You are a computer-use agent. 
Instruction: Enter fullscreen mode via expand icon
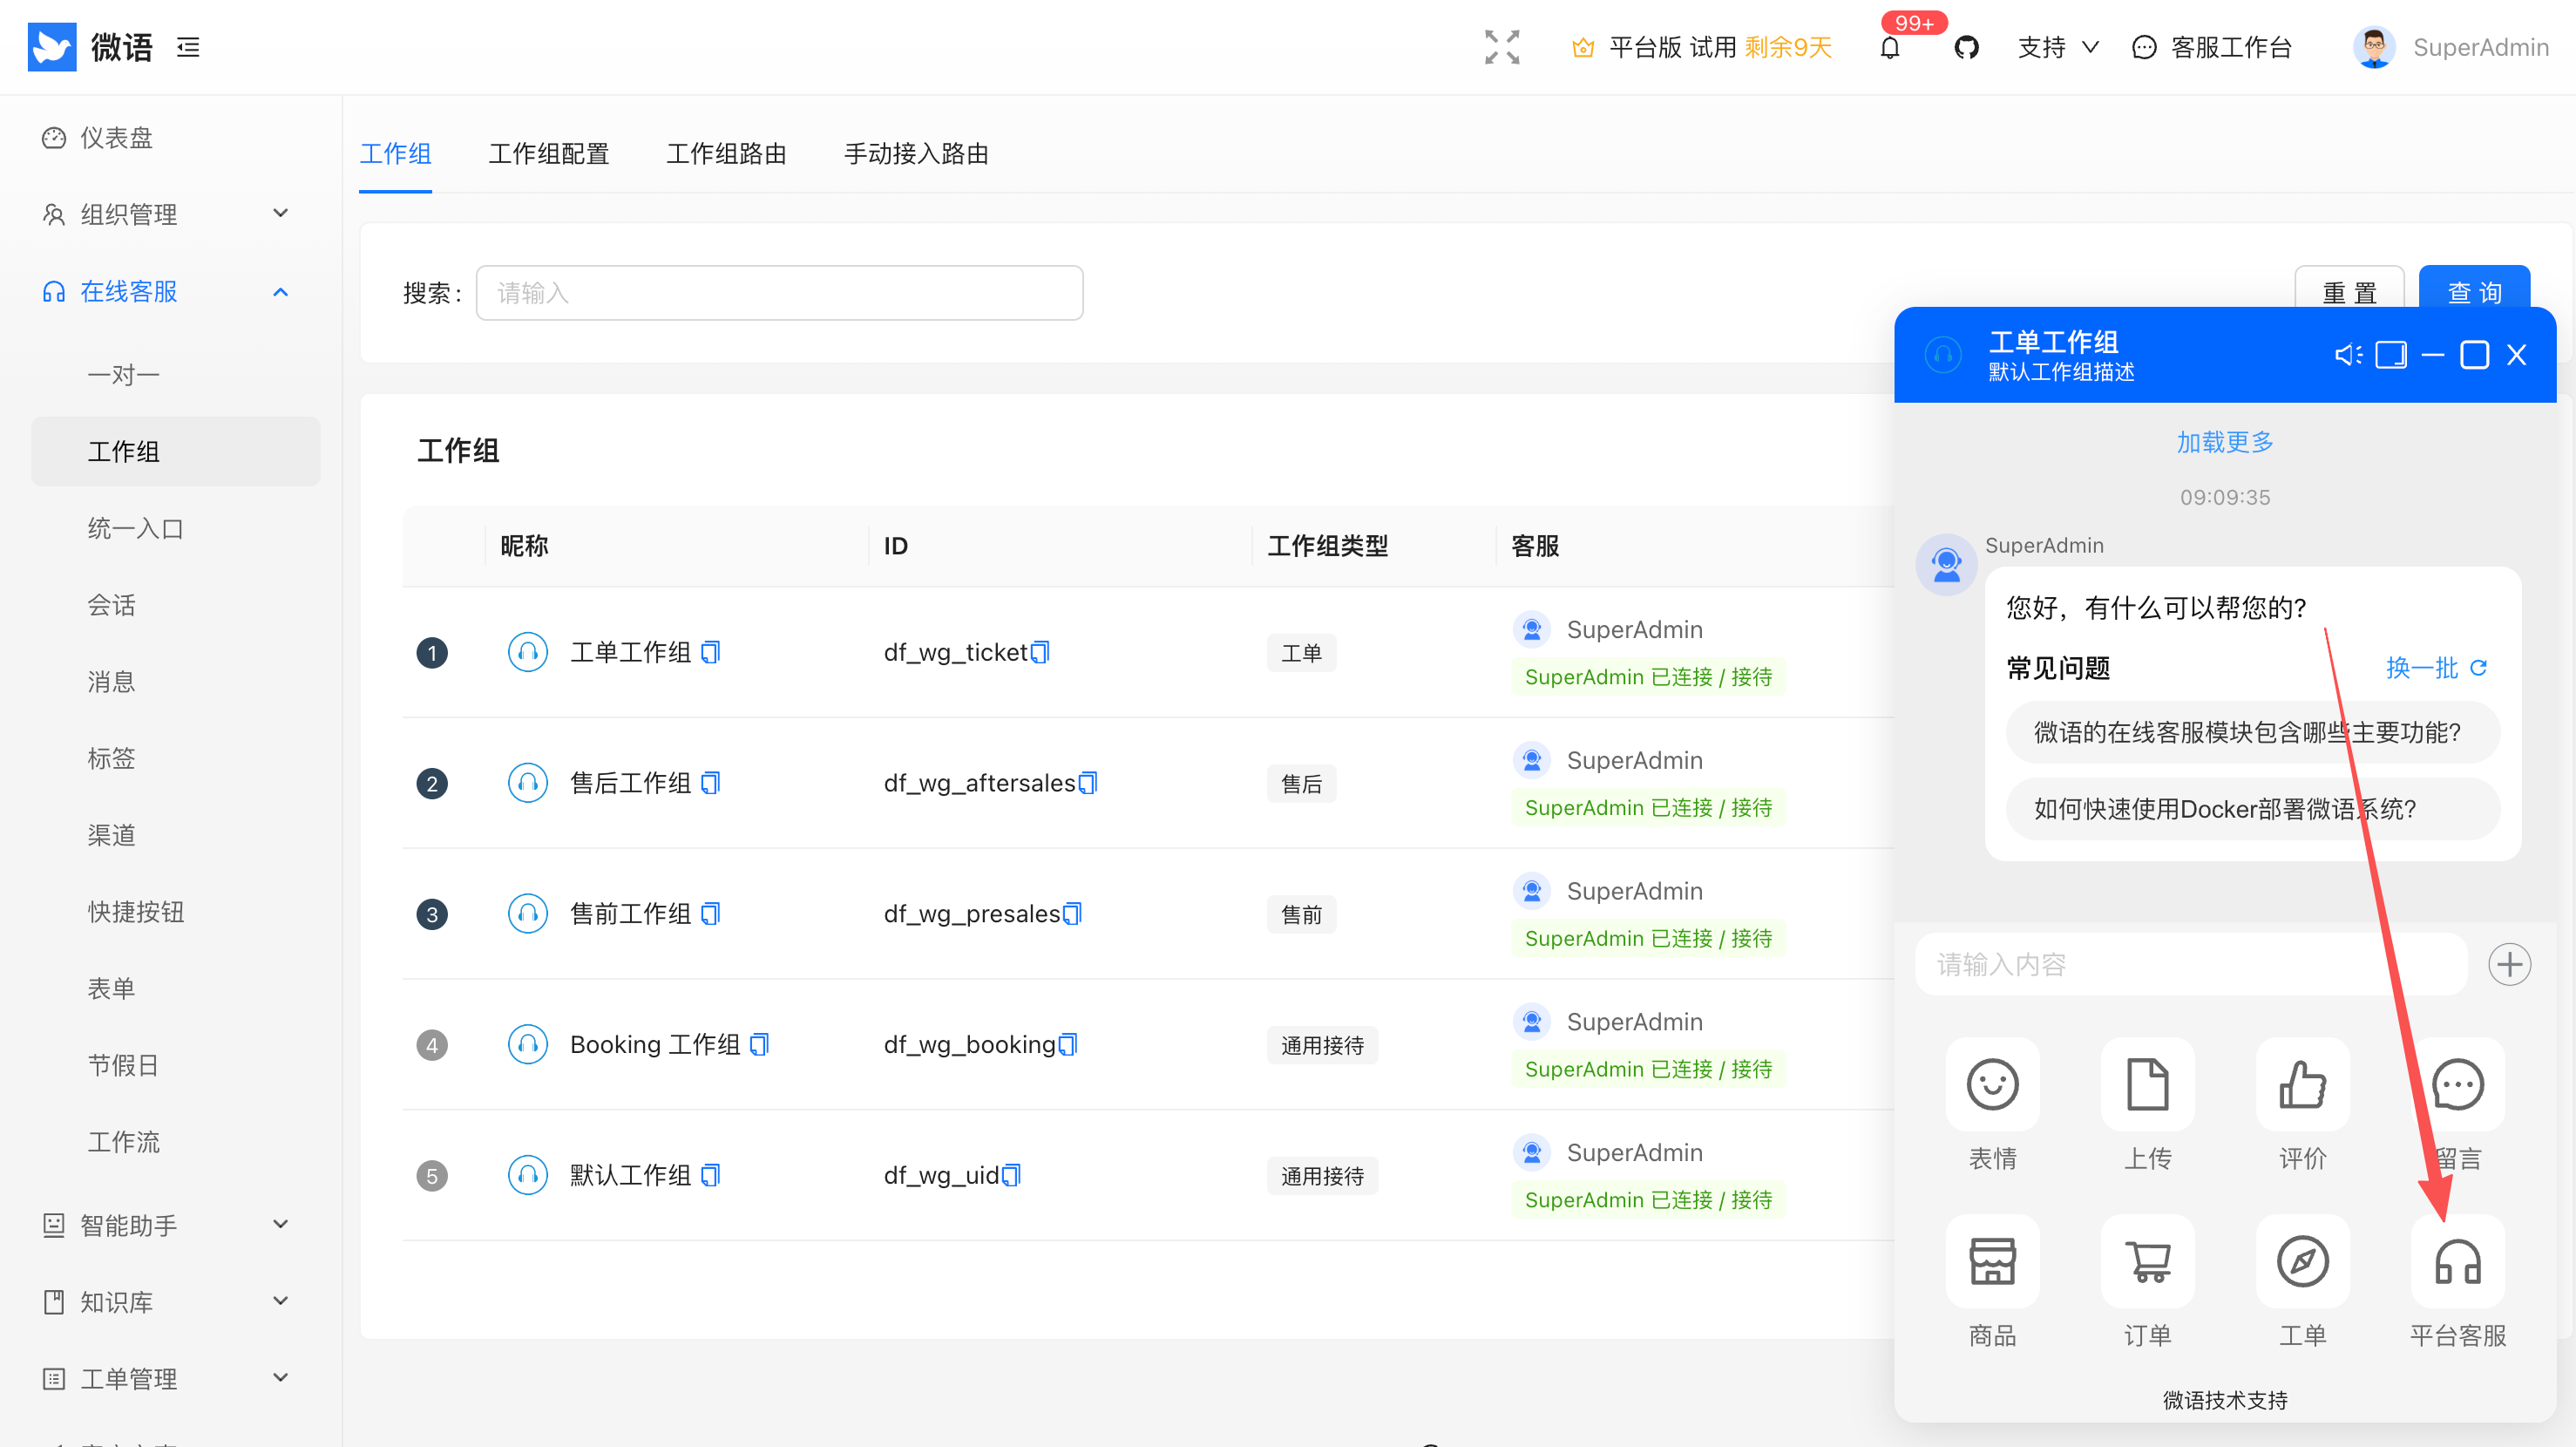point(1501,47)
